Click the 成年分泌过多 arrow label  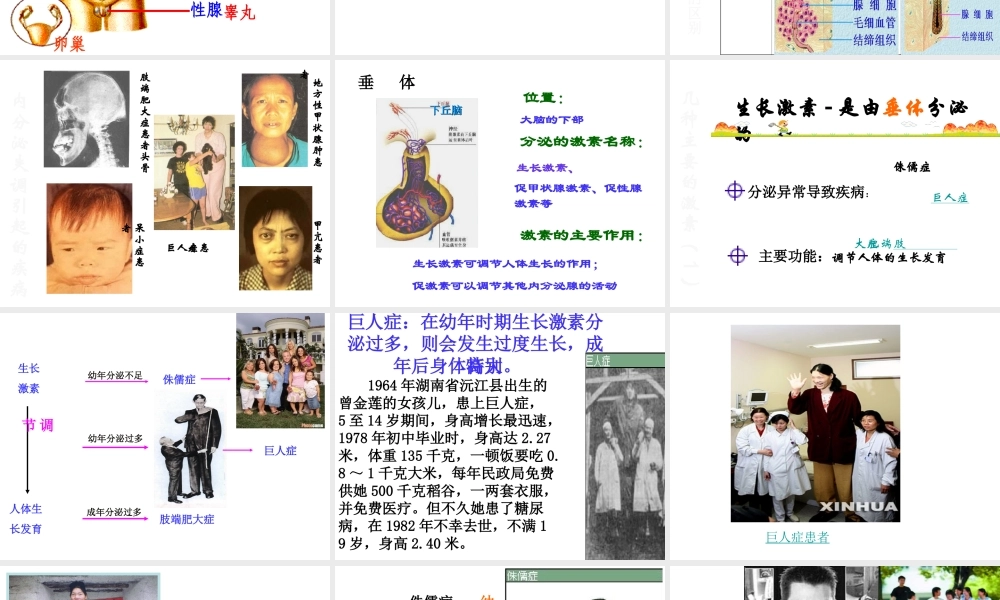click(x=114, y=512)
